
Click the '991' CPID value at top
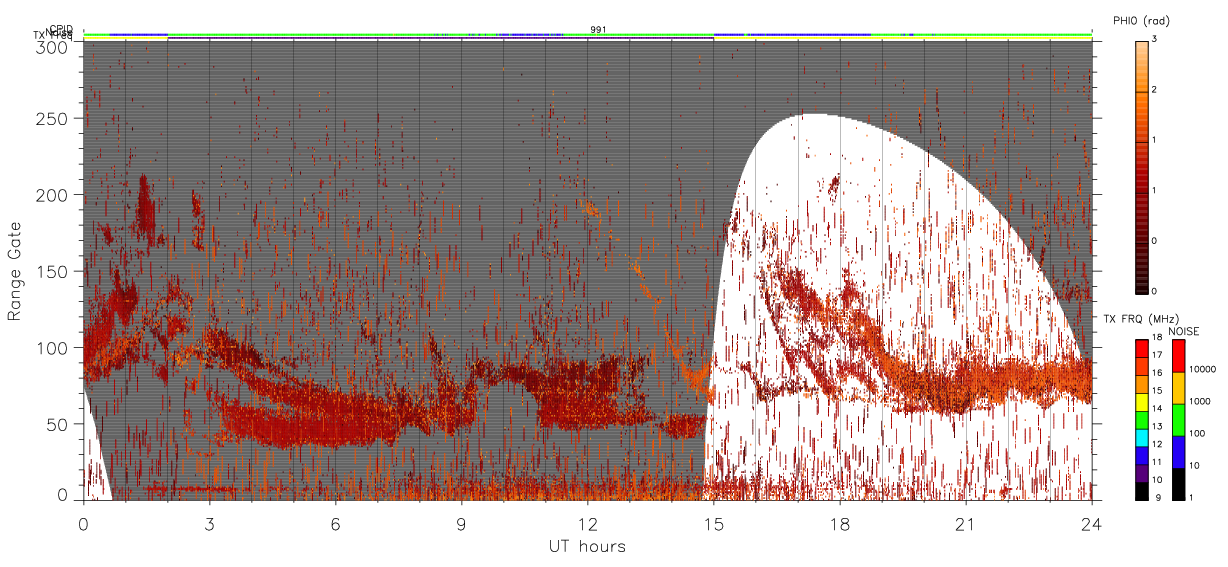[598, 30]
